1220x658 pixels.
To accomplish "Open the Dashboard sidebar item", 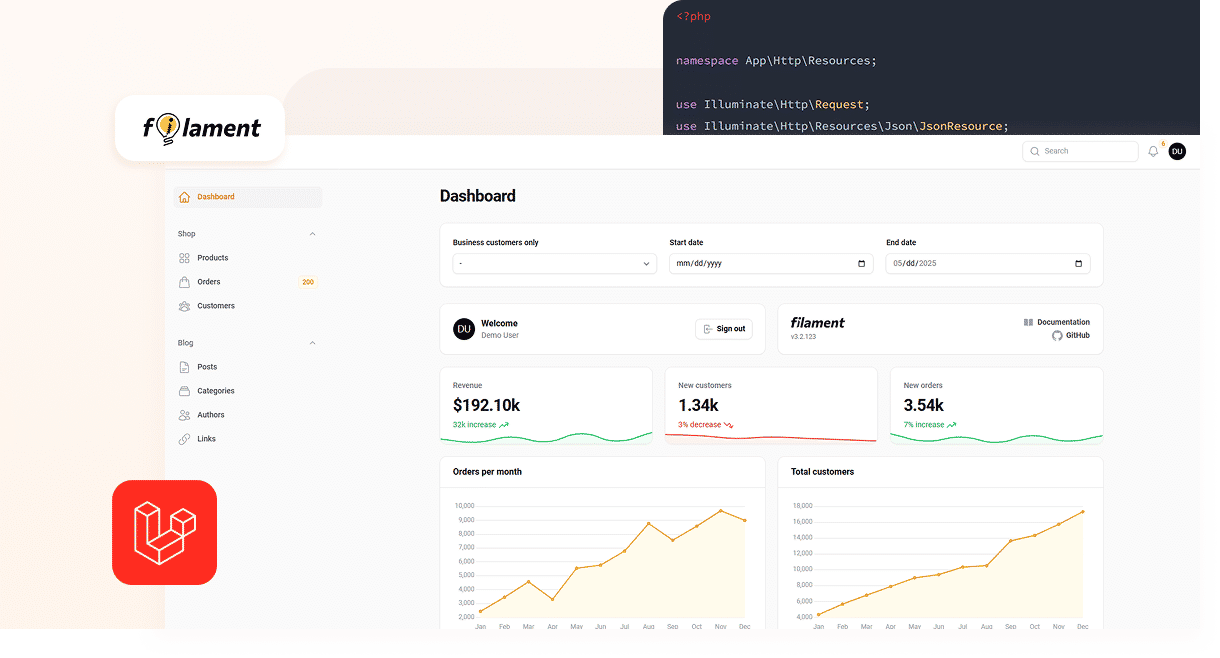I will click(x=247, y=197).
